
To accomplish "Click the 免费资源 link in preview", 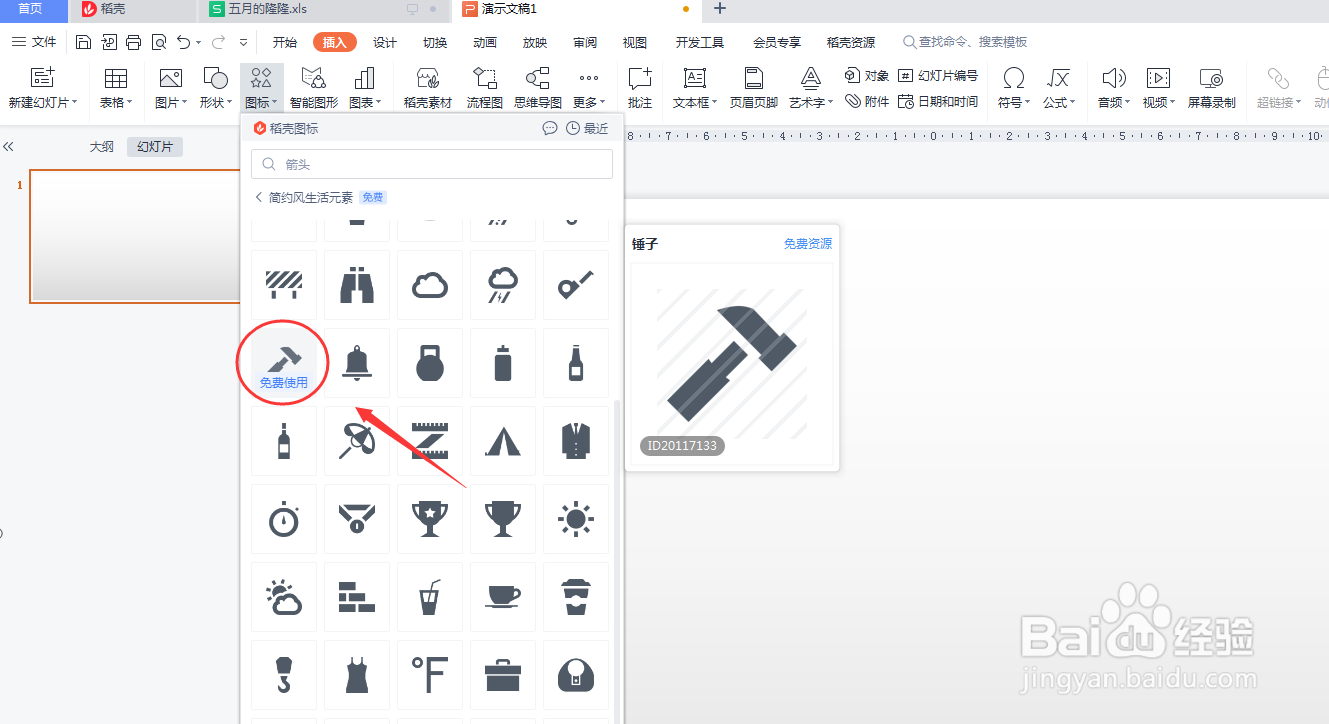I will [807, 244].
